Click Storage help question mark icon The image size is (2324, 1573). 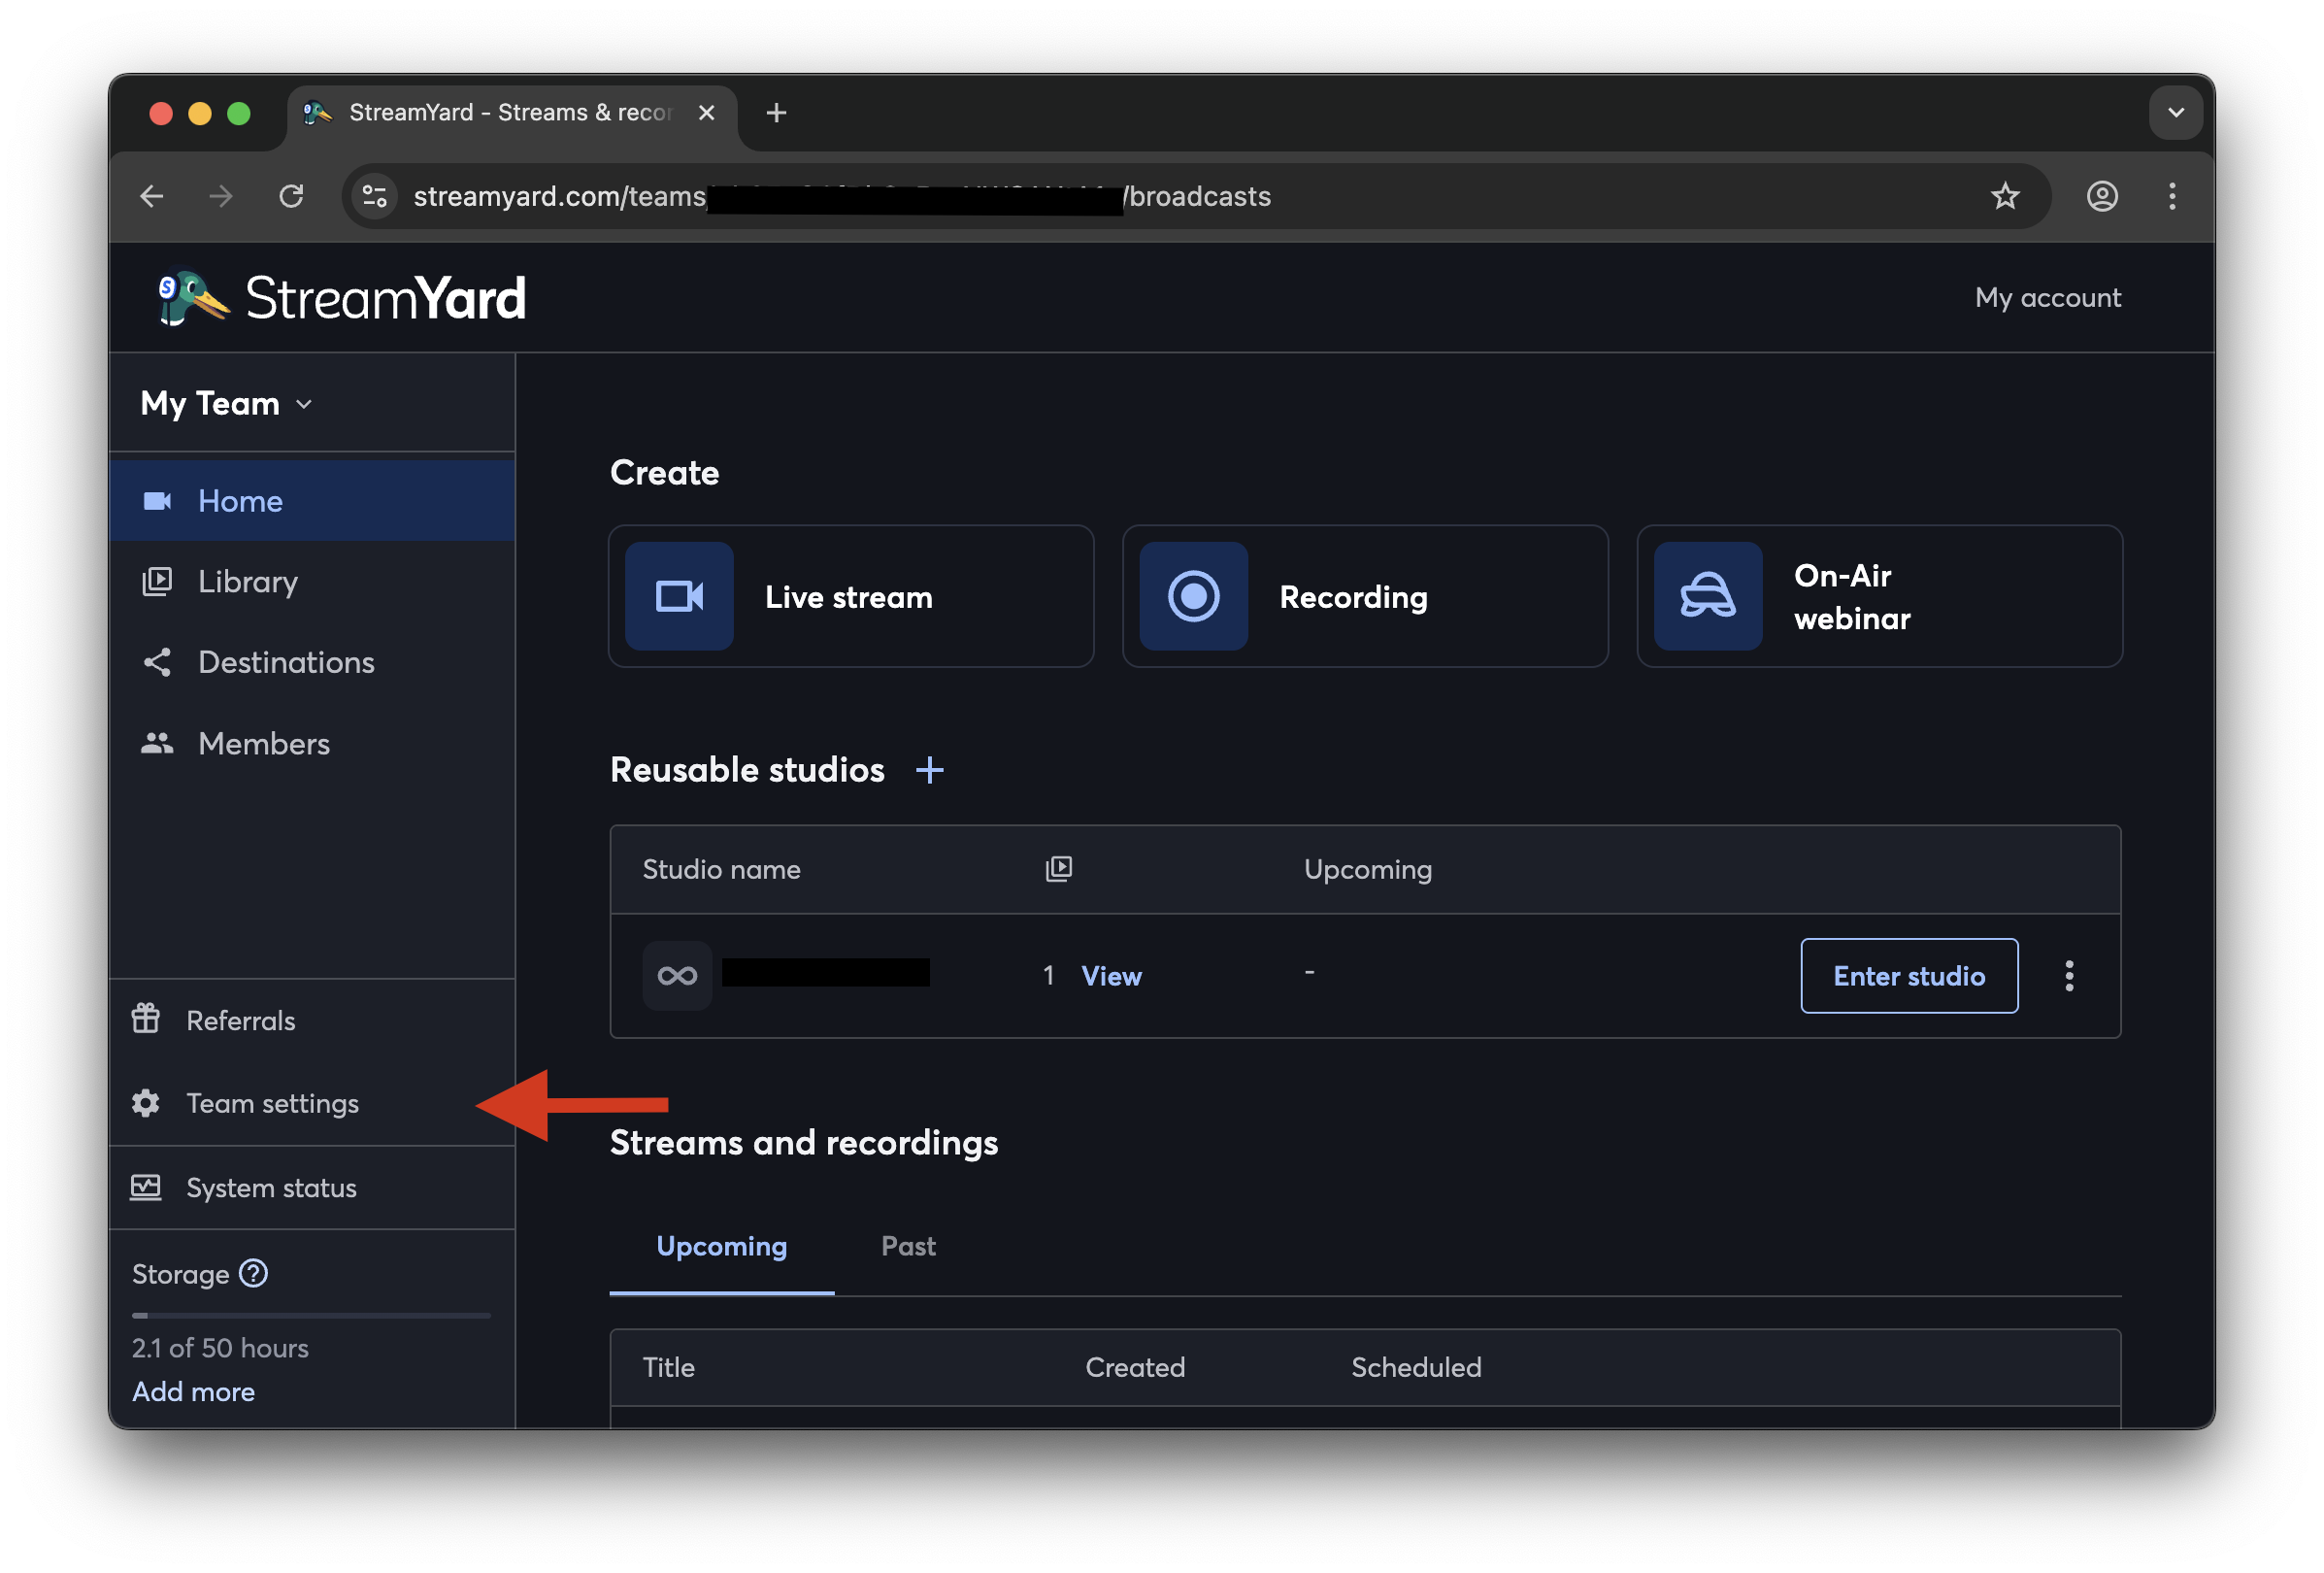(x=254, y=1273)
